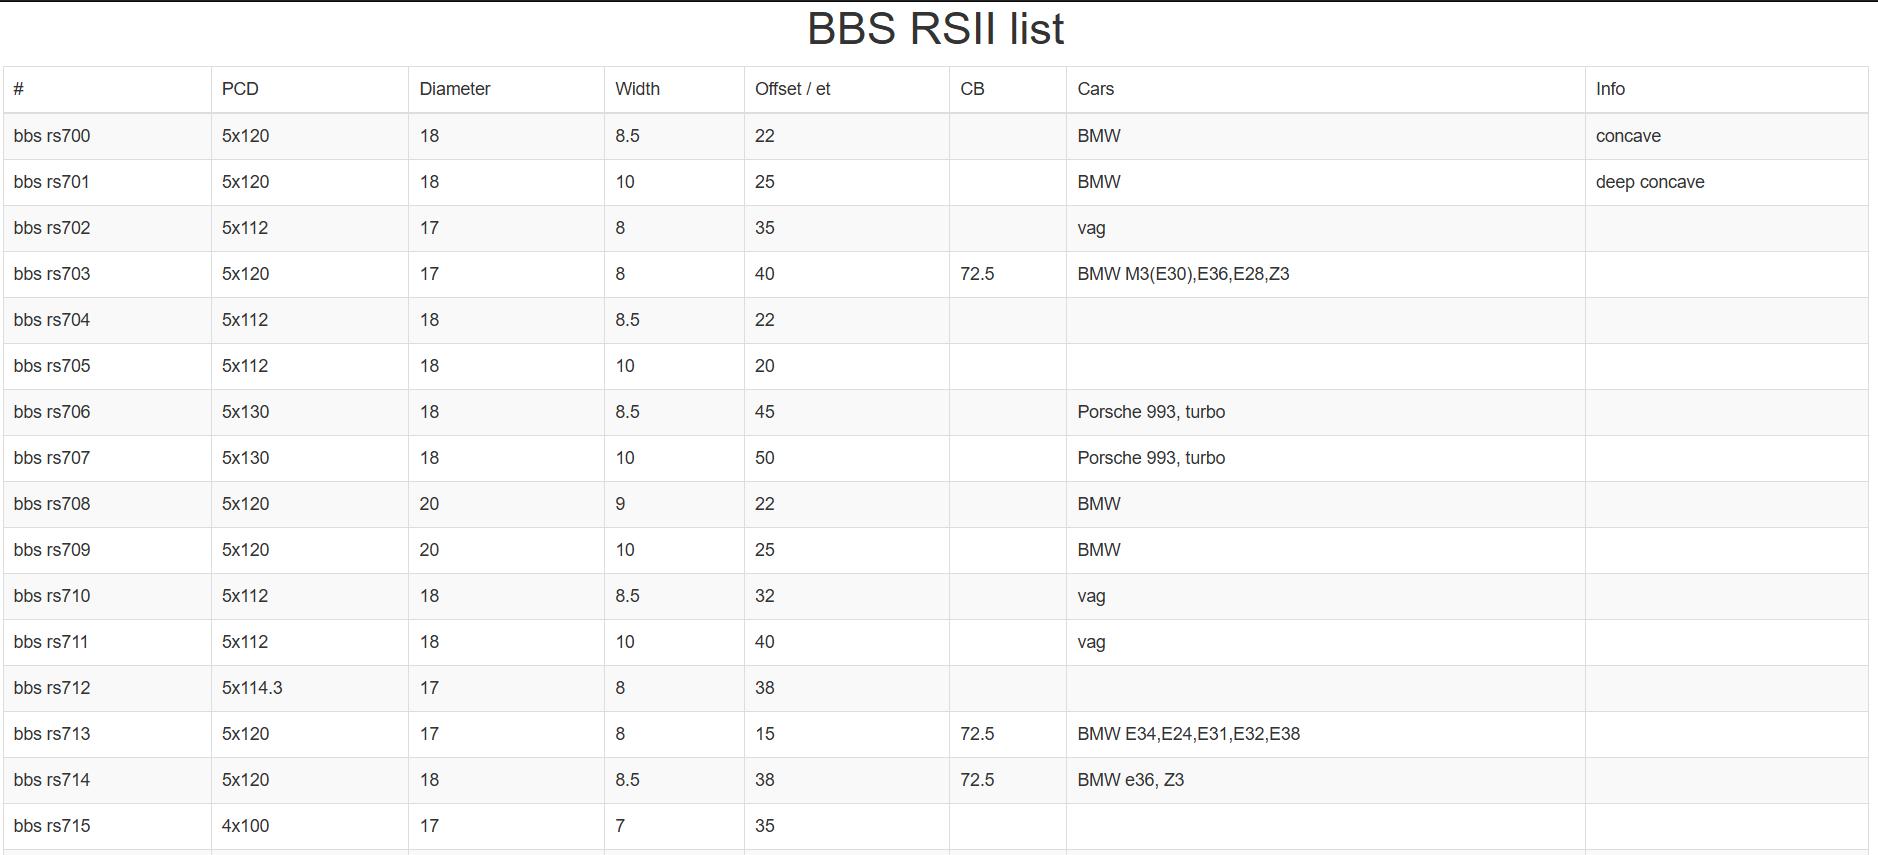1878x855 pixels.
Task: Select the bbs rs710 cell
Action: coord(107,596)
